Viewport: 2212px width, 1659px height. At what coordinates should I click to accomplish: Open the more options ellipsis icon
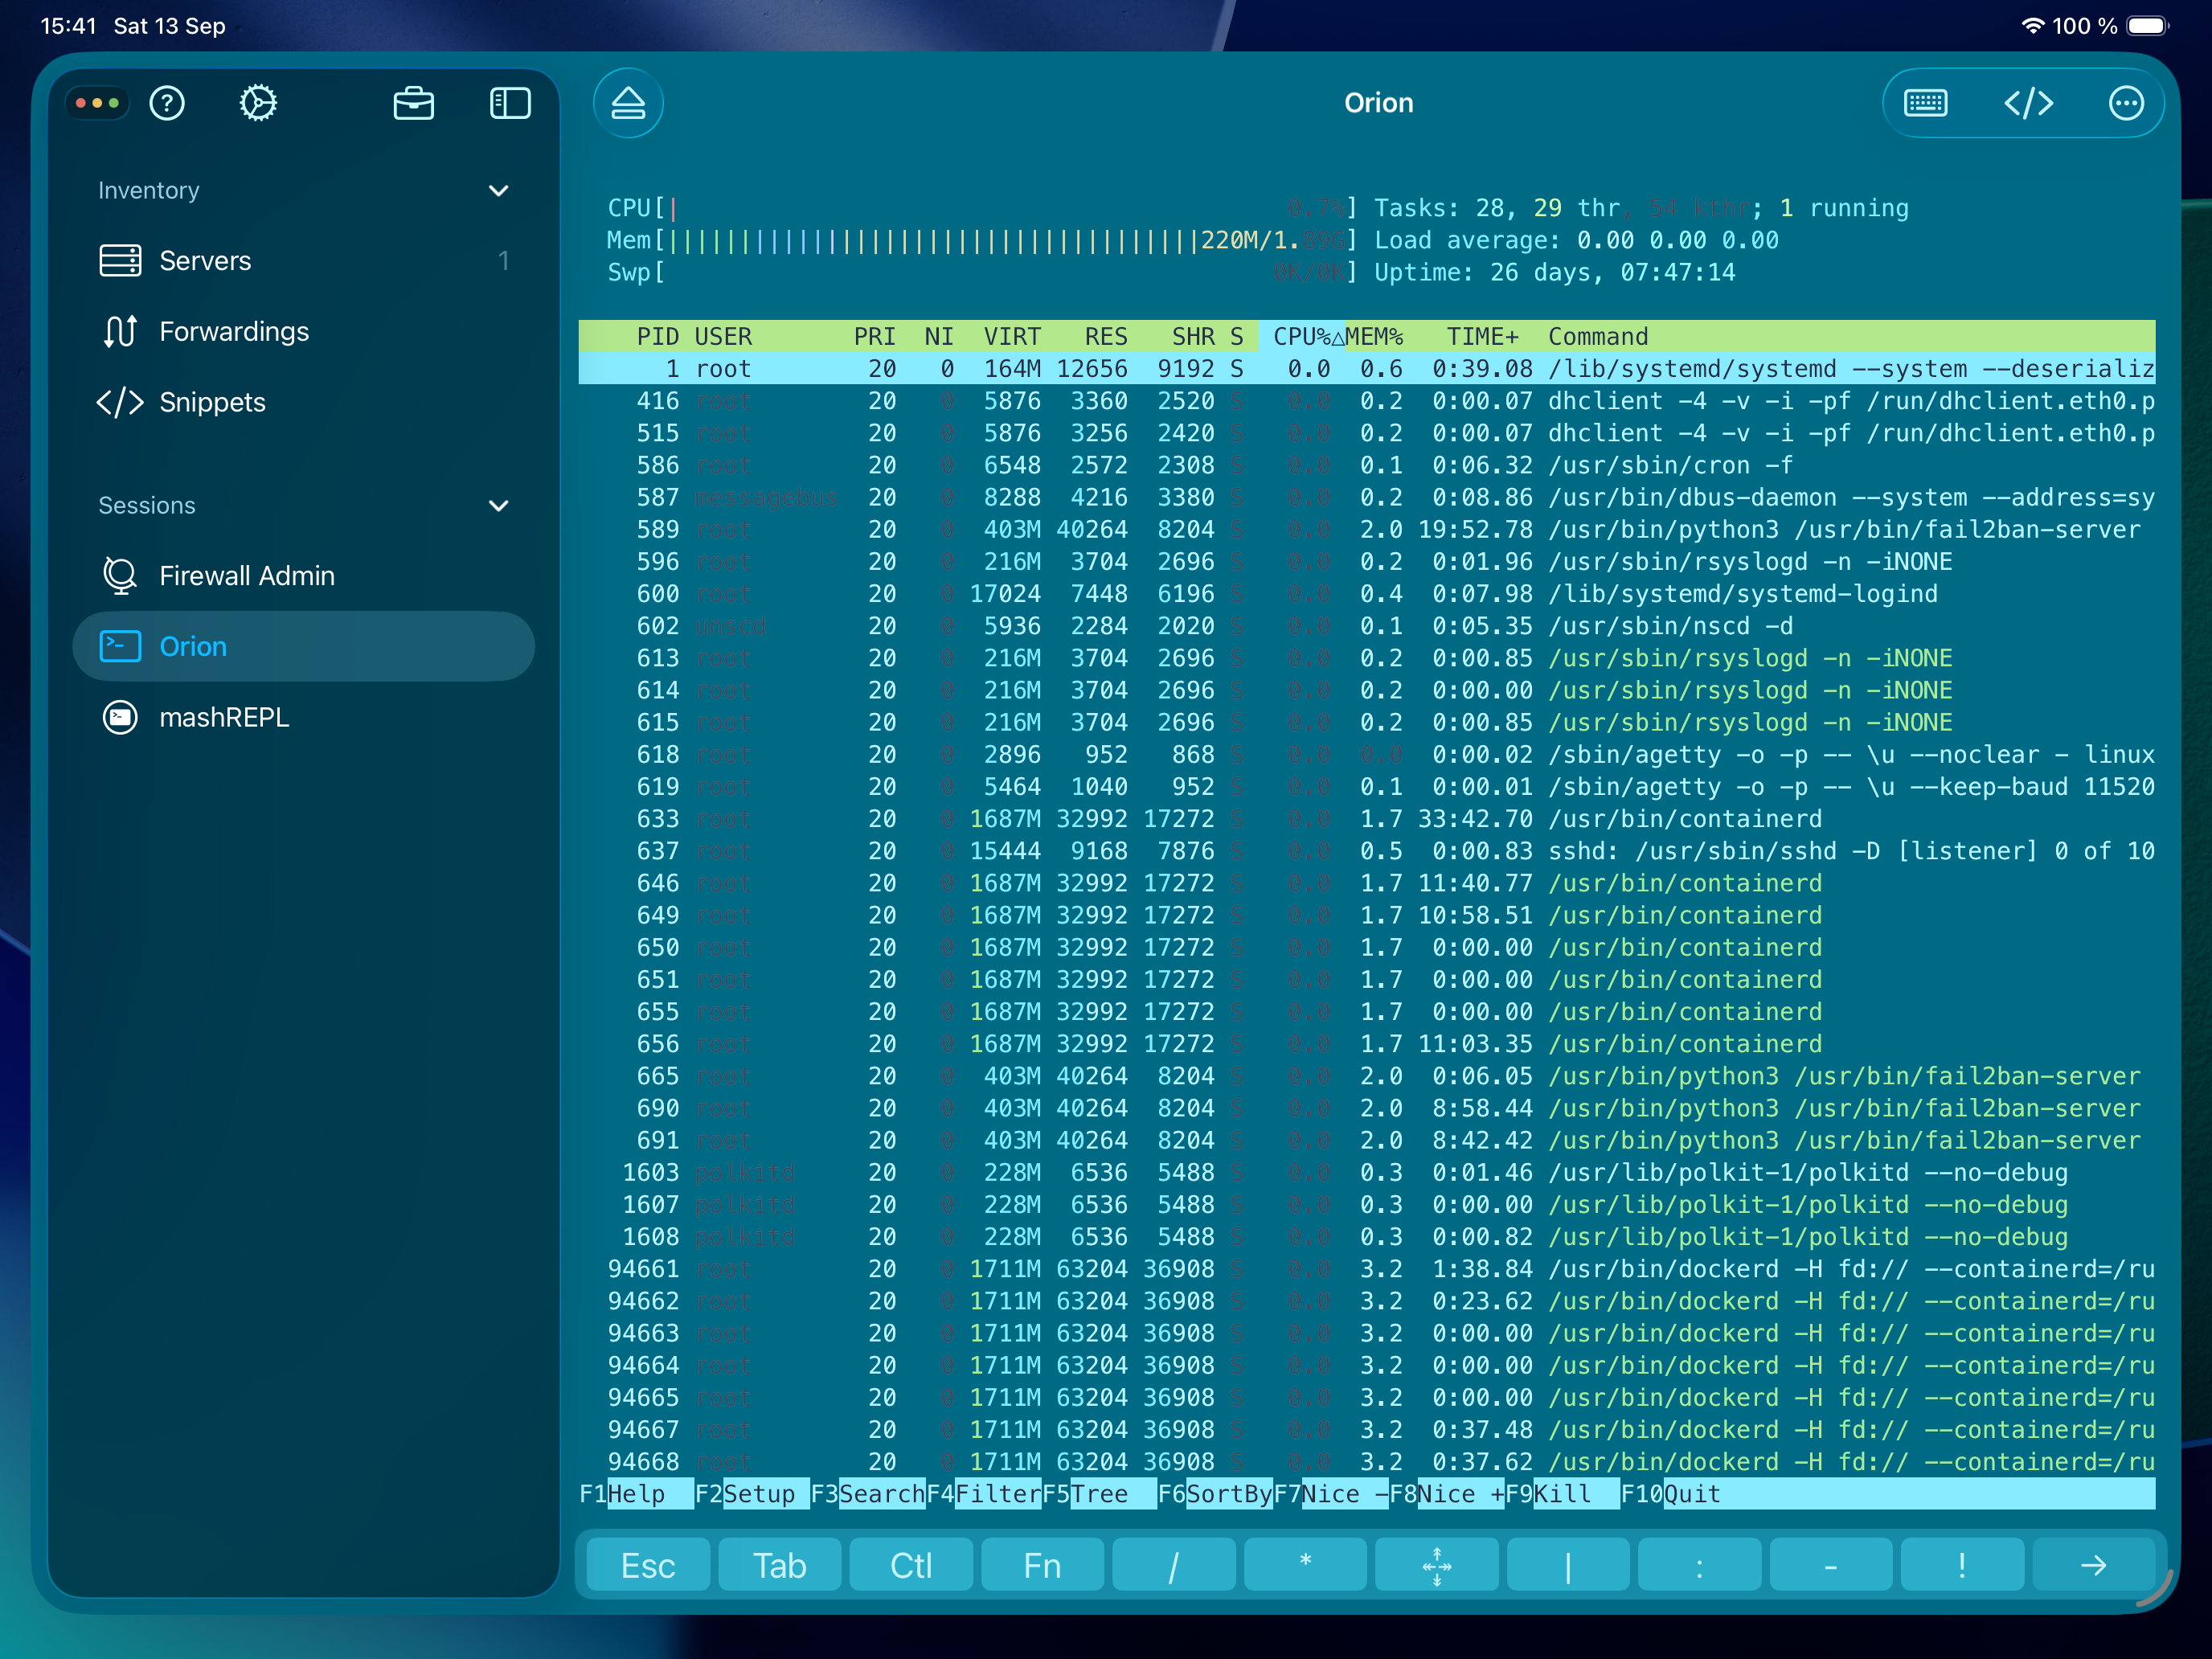pos(2125,103)
